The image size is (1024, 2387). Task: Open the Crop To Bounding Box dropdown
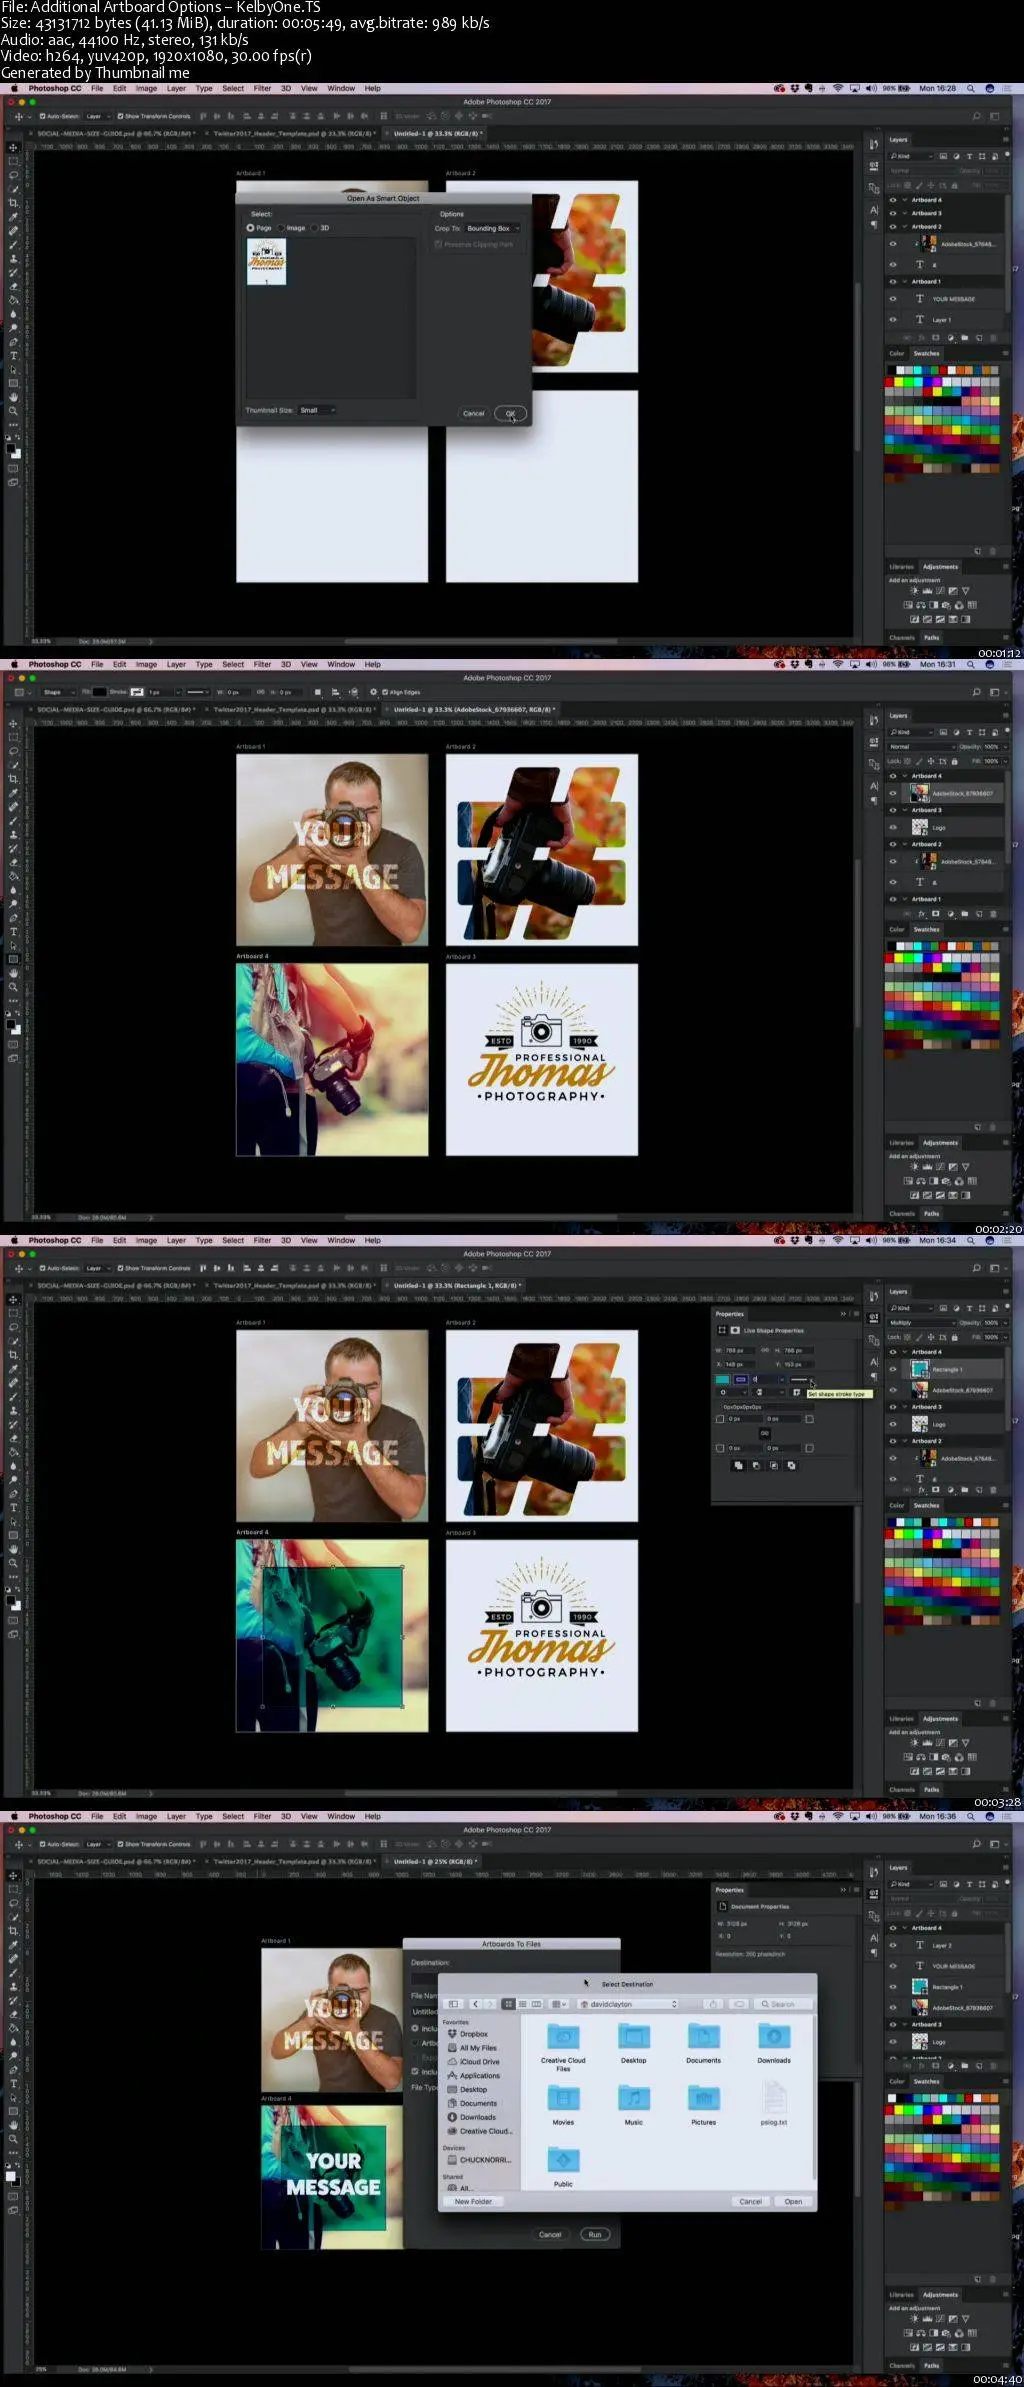(492, 228)
